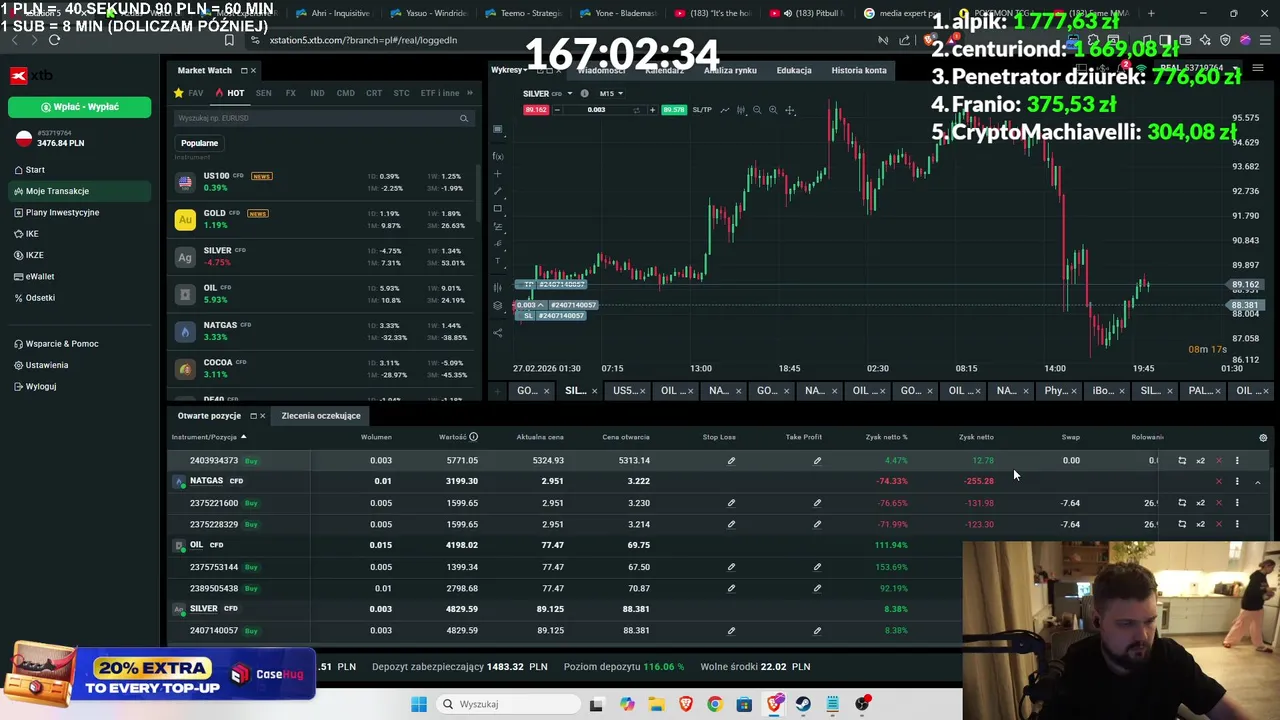Click the chart volume 0.003 field
This screenshot has height=720, width=1280.
tap(597, 110)
